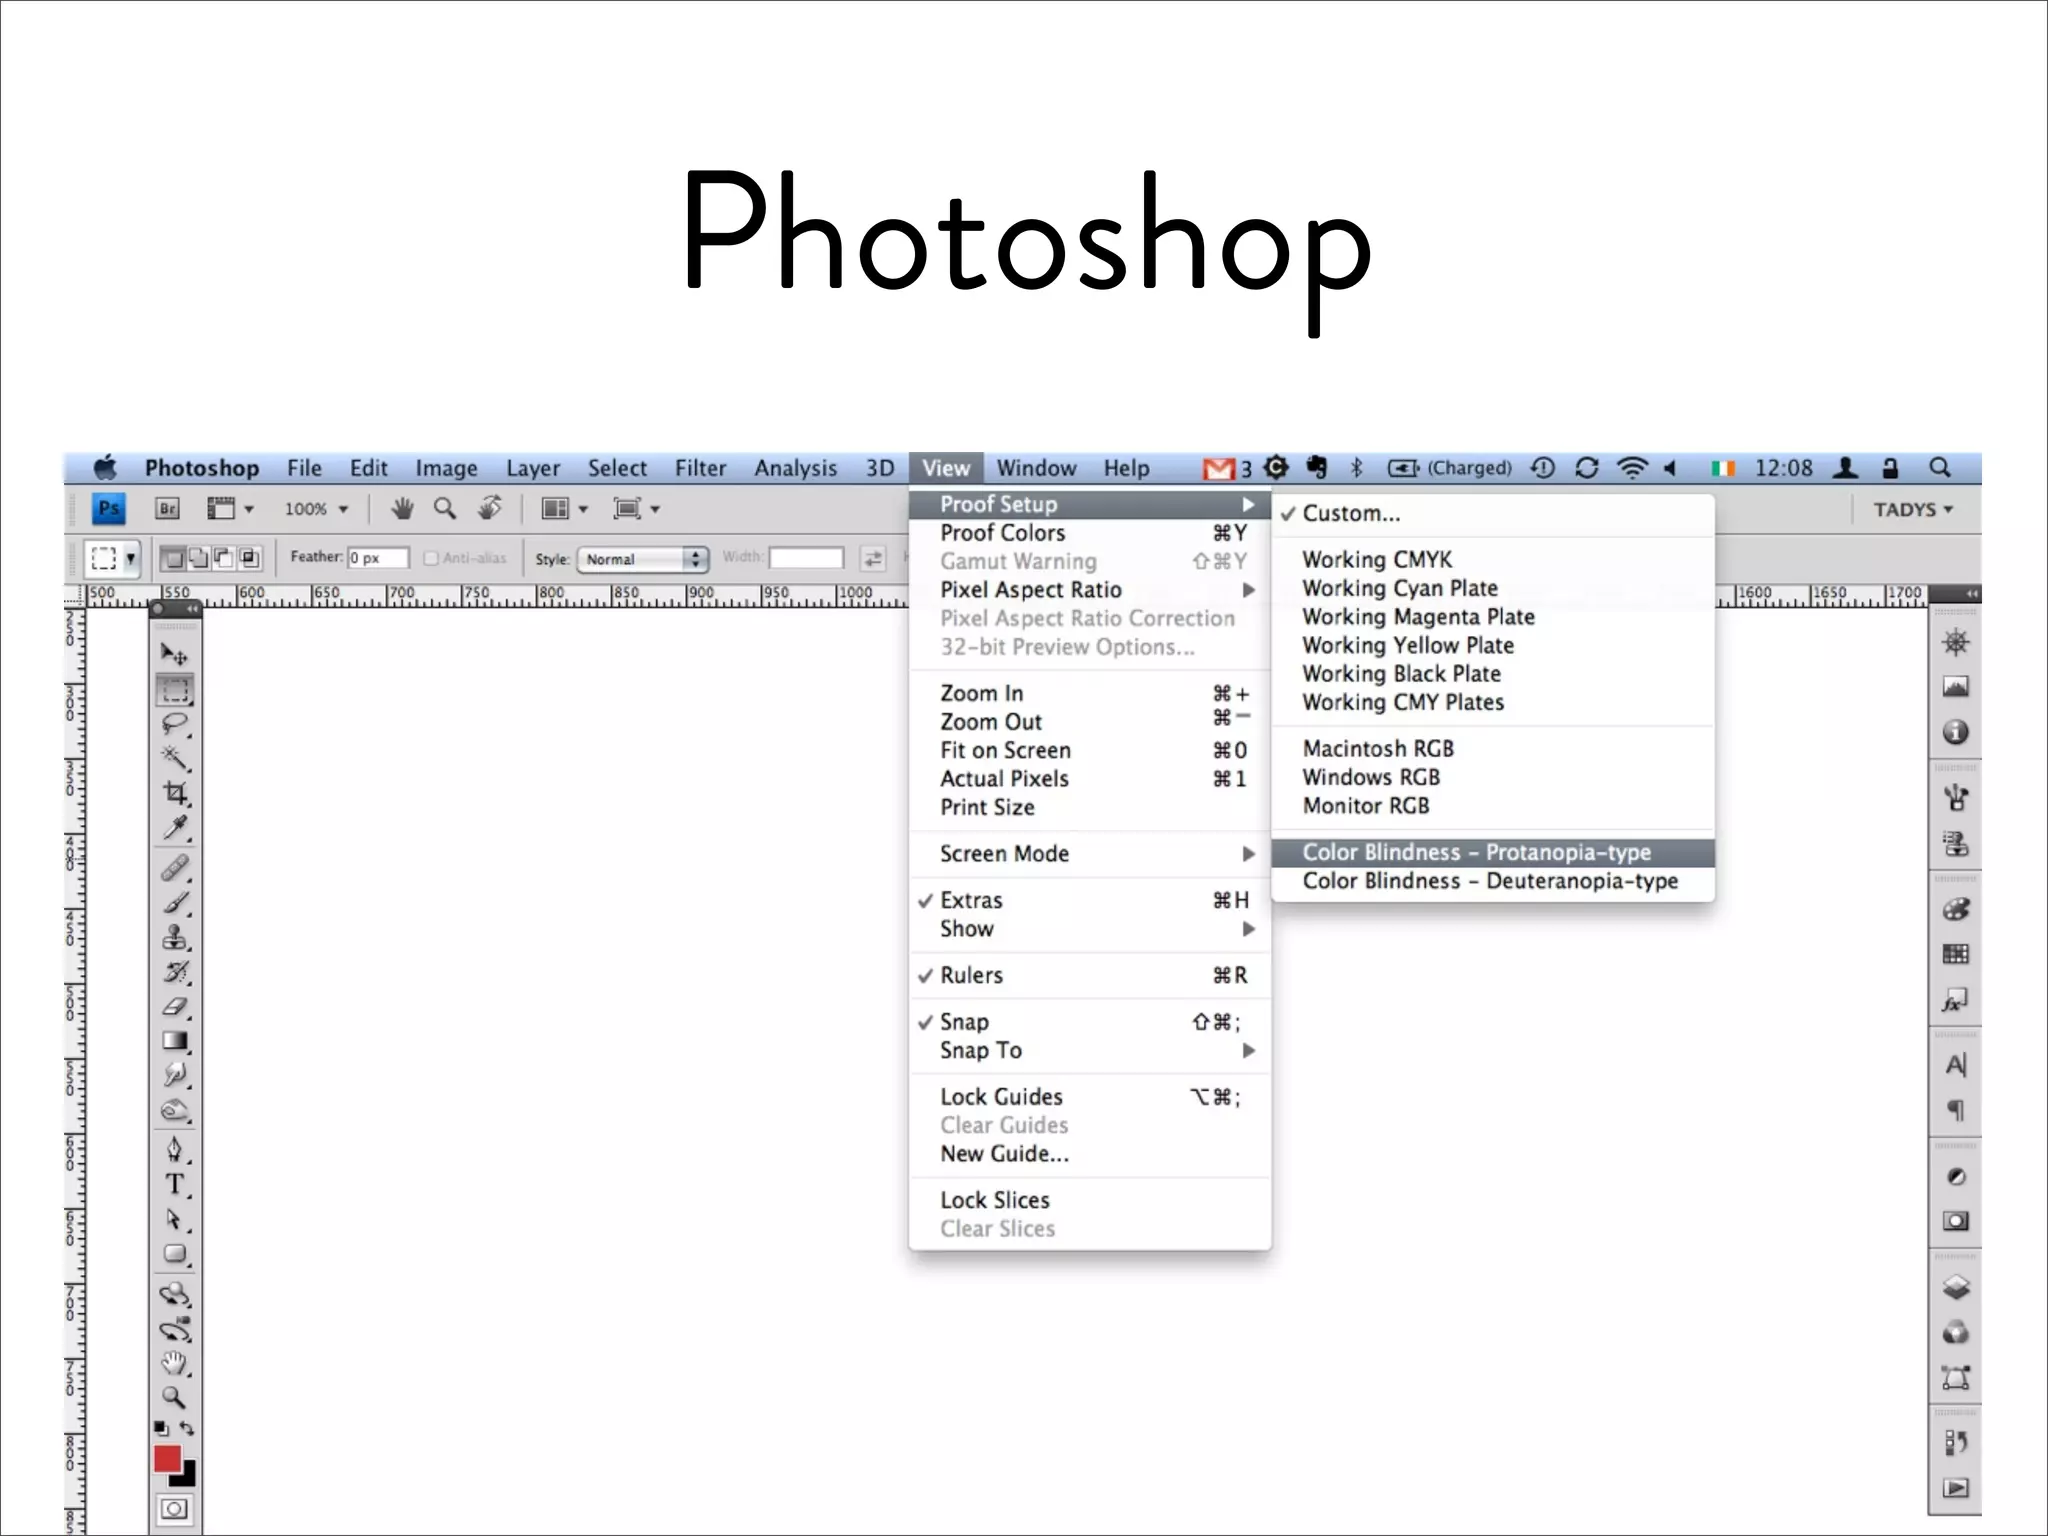
Task: Open the Arrange Documents dropdown
Action: click(564, 509)
